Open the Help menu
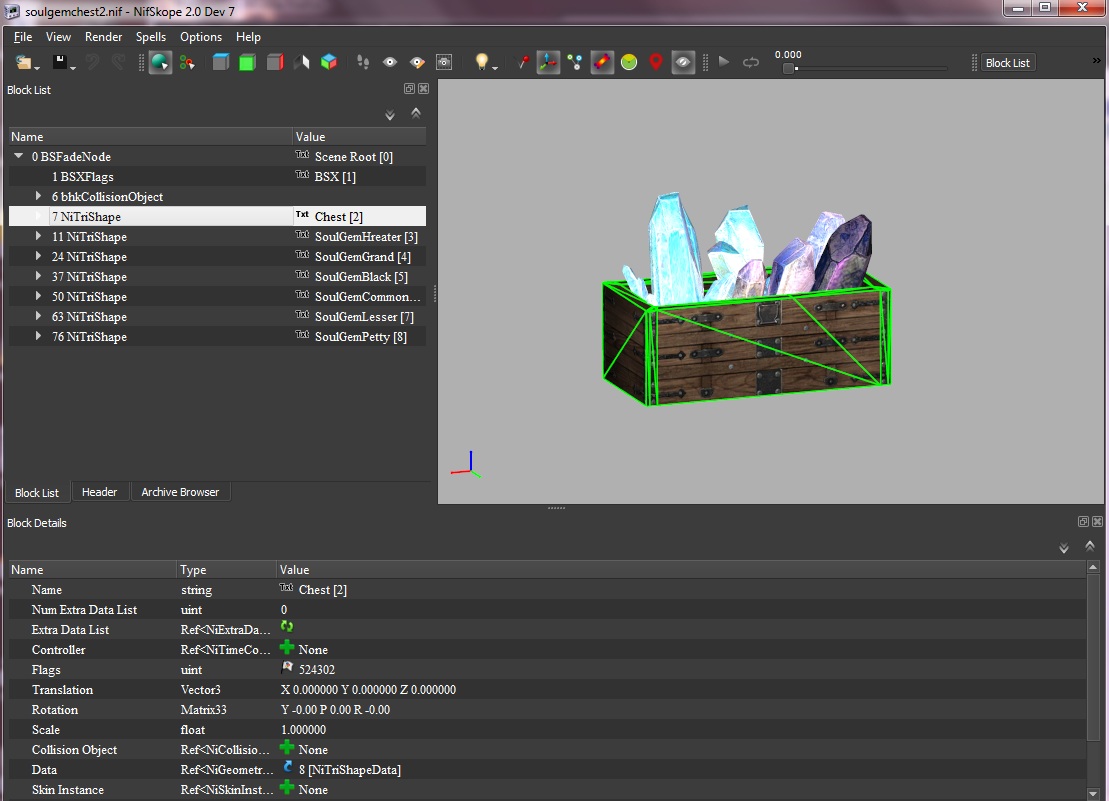 (x=248, y=37)
